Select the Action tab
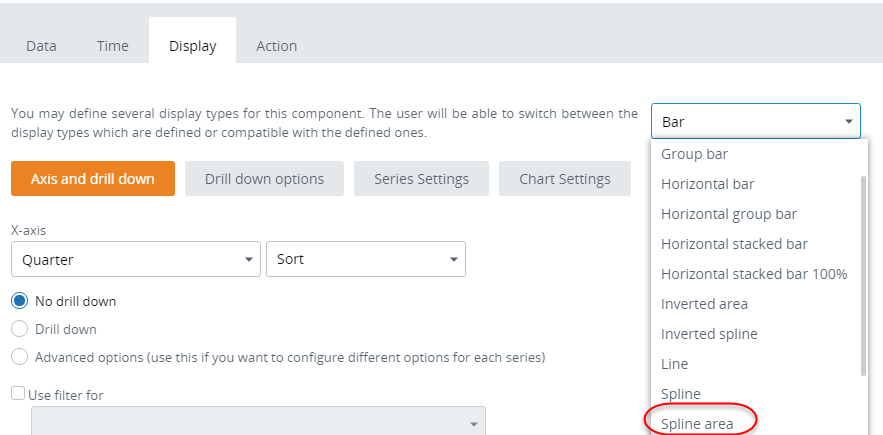 276,46
